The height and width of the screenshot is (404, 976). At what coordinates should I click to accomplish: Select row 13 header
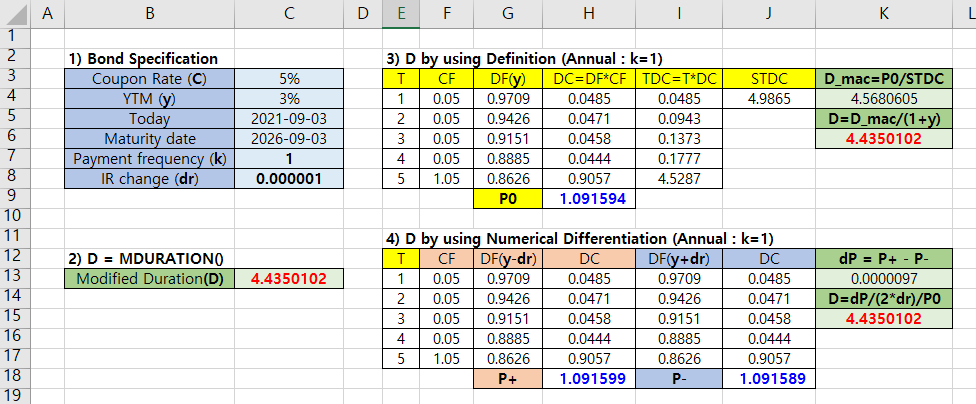click(15, 277)
